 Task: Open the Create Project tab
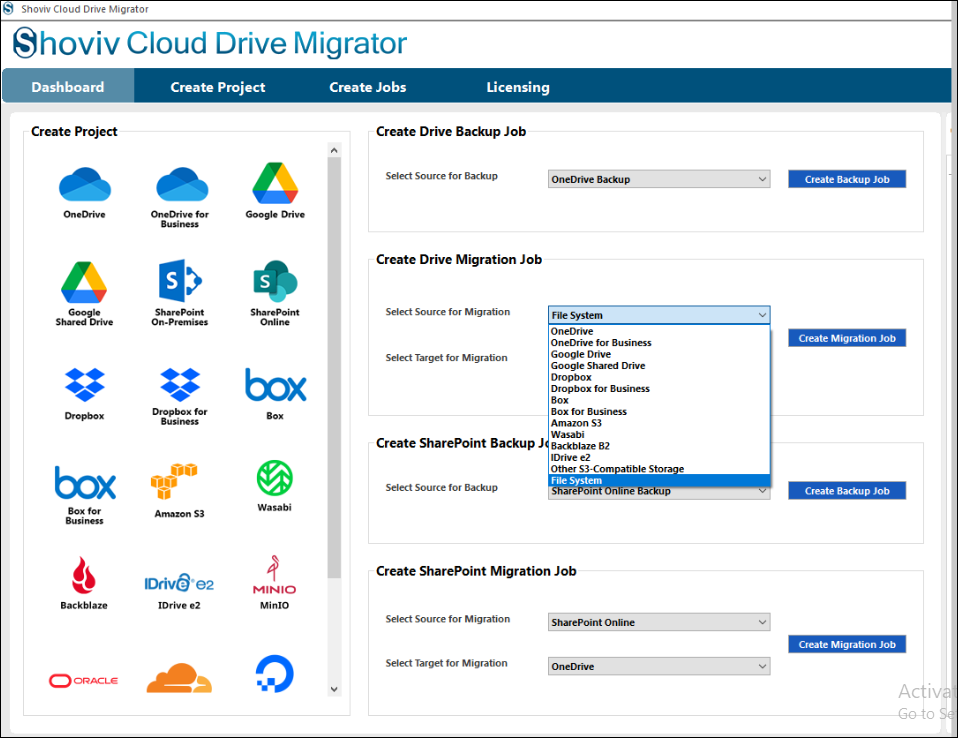tap(218, 87)
